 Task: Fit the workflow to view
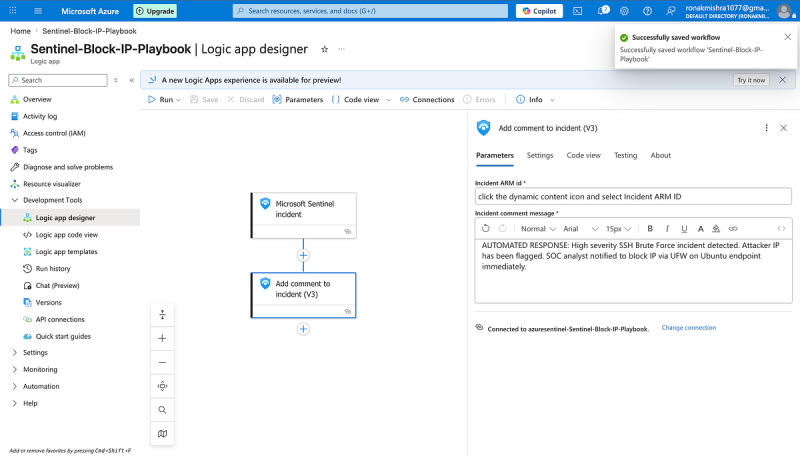click(x=162, y=386)
